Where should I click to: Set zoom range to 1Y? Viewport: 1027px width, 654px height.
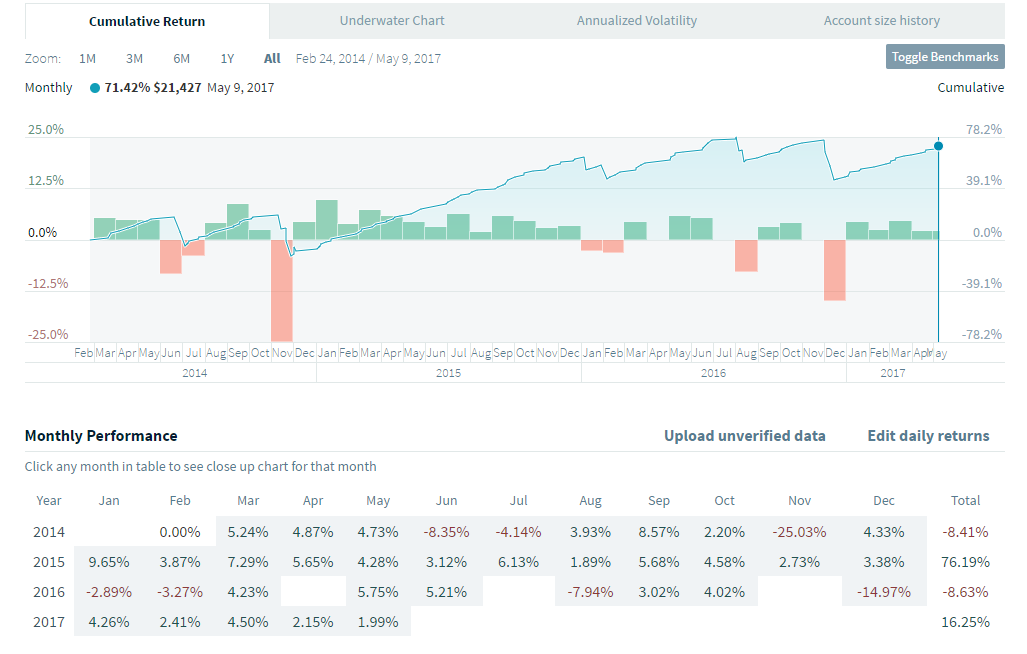coord(227,58)
